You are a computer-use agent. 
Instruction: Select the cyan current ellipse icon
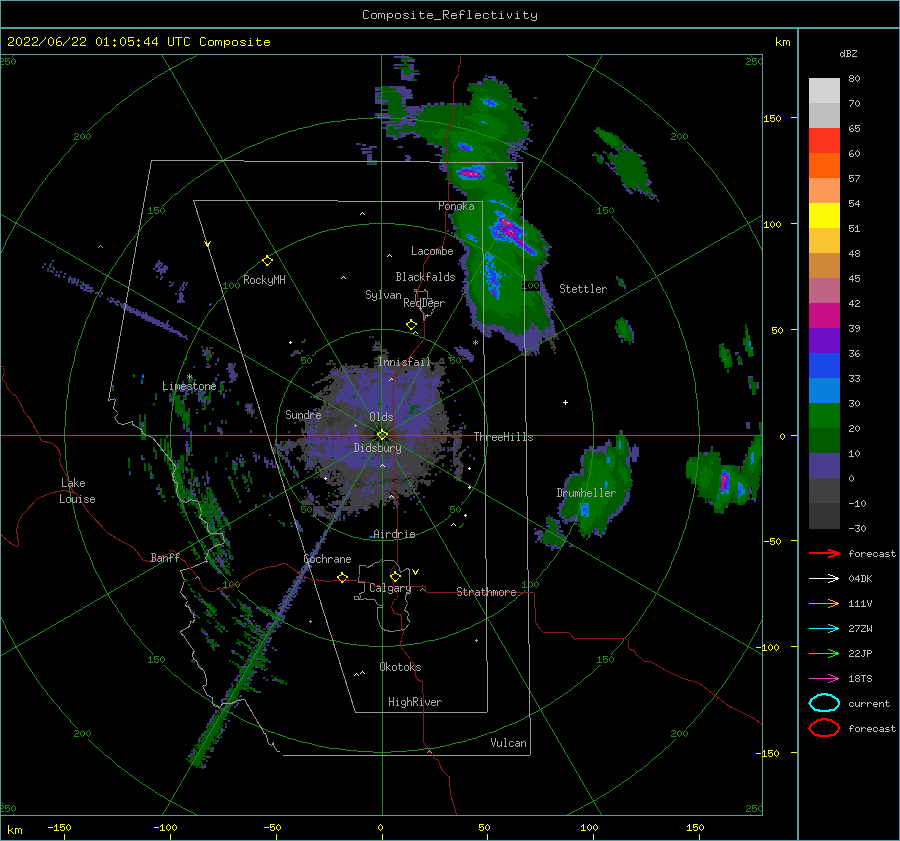pos(824,703)
